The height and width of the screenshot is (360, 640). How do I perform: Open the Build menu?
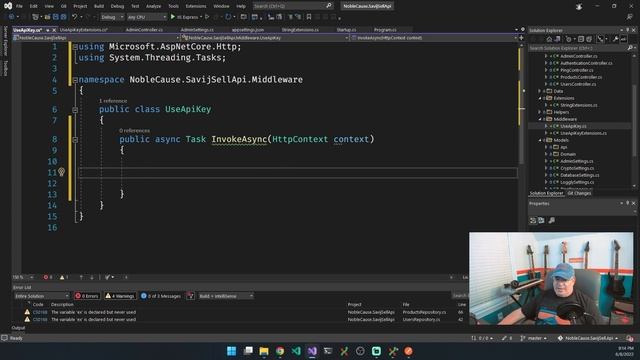coord(99,6)
